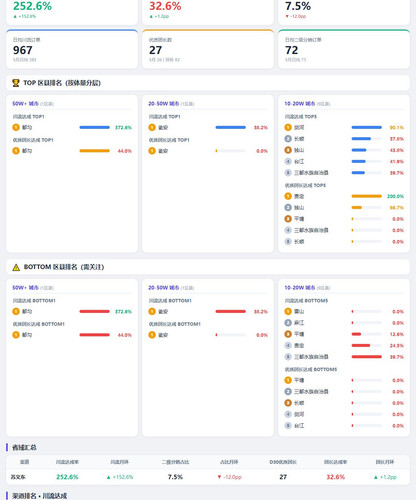Click the red progress bar in the 24.5% row

(x=361, y=345)
